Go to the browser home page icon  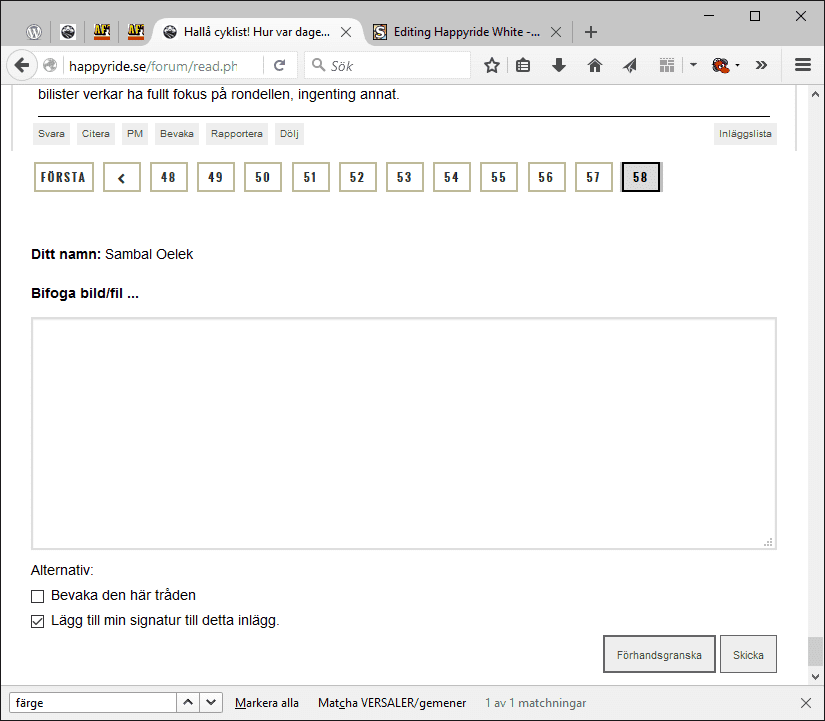click(595, 66)
